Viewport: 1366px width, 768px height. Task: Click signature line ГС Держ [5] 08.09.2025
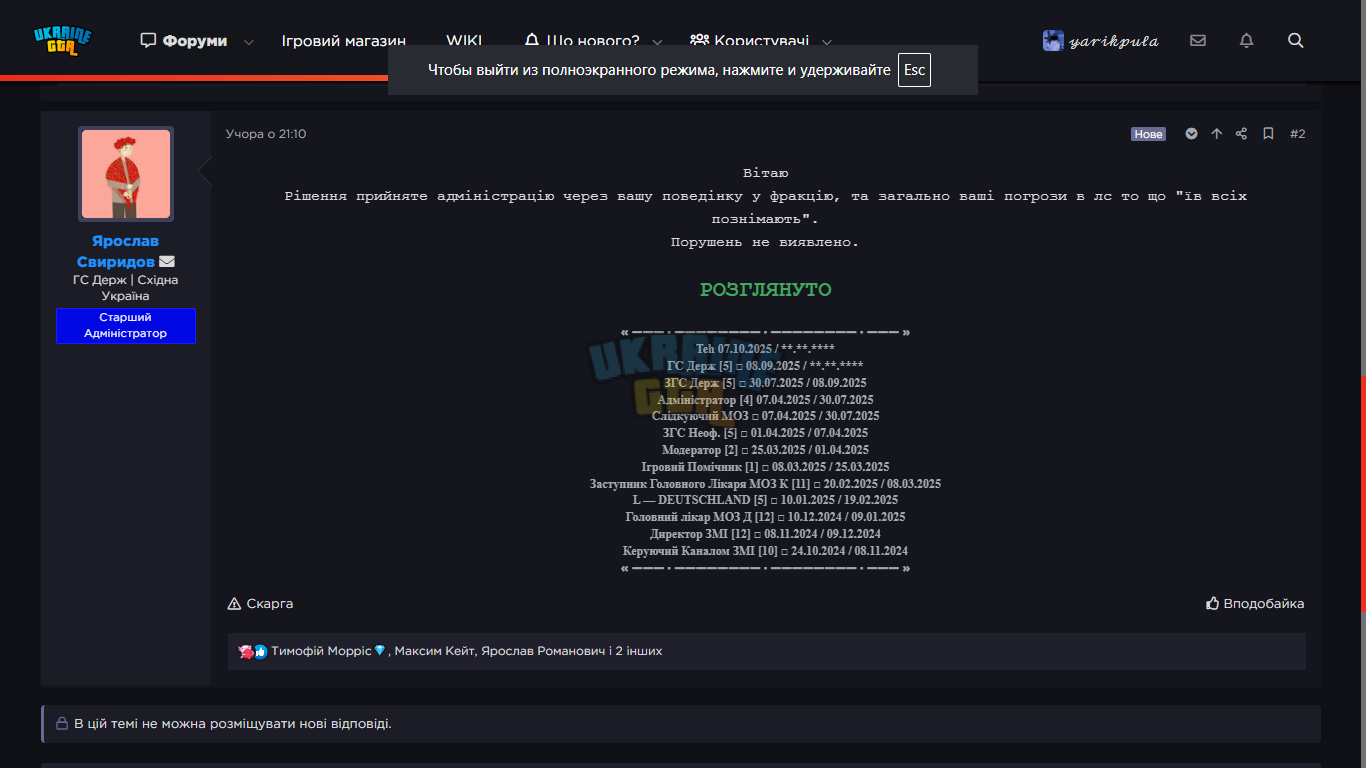pyautogui.click(x=766, y=366)
